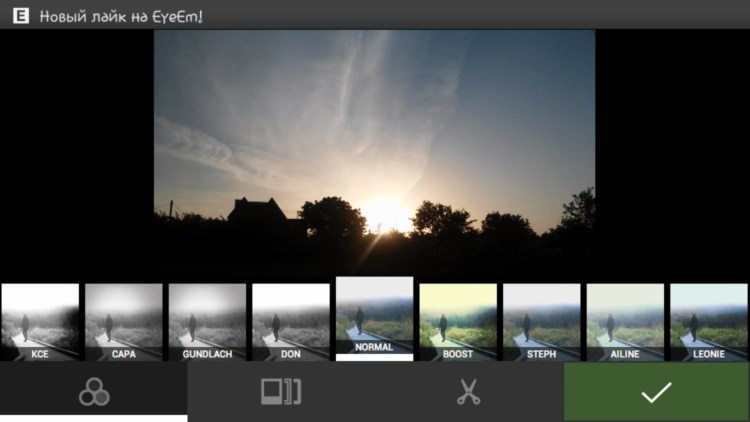Select the GUNDLACH filter
Screen dimensions: 750x422
(x=207, y=322)
